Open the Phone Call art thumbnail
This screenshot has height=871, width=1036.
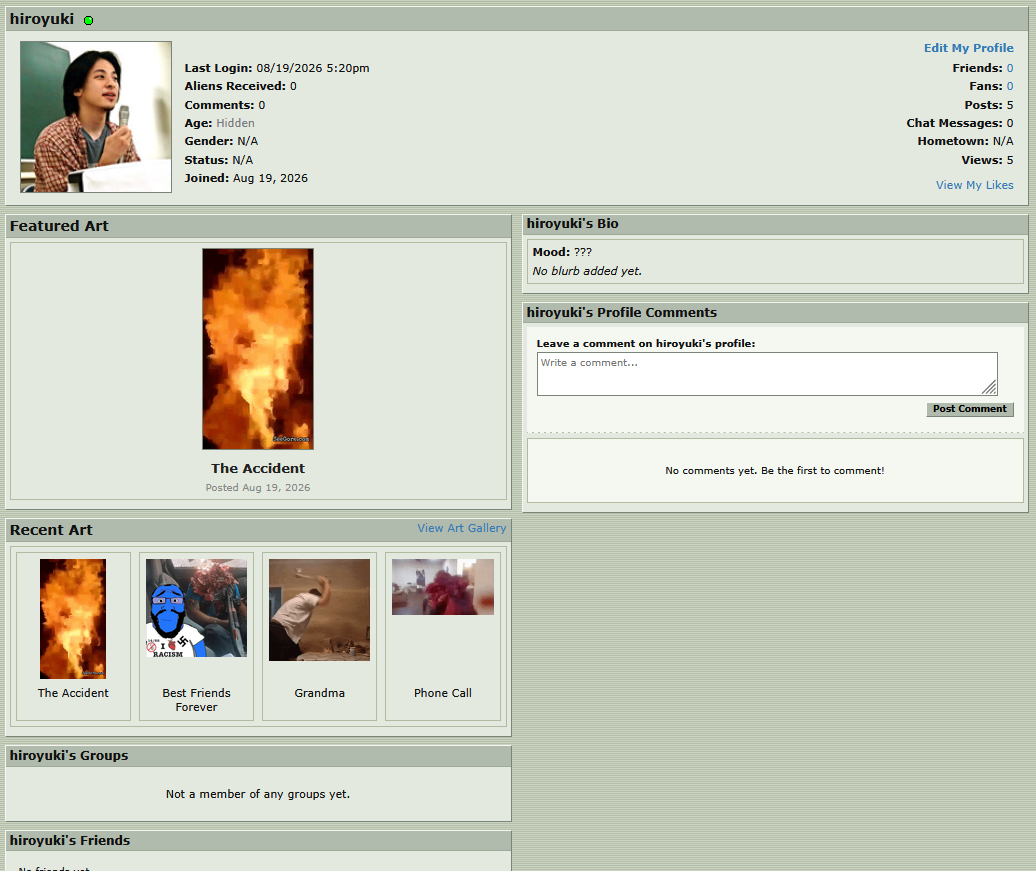pyautogui.click(x=443, y=587)
